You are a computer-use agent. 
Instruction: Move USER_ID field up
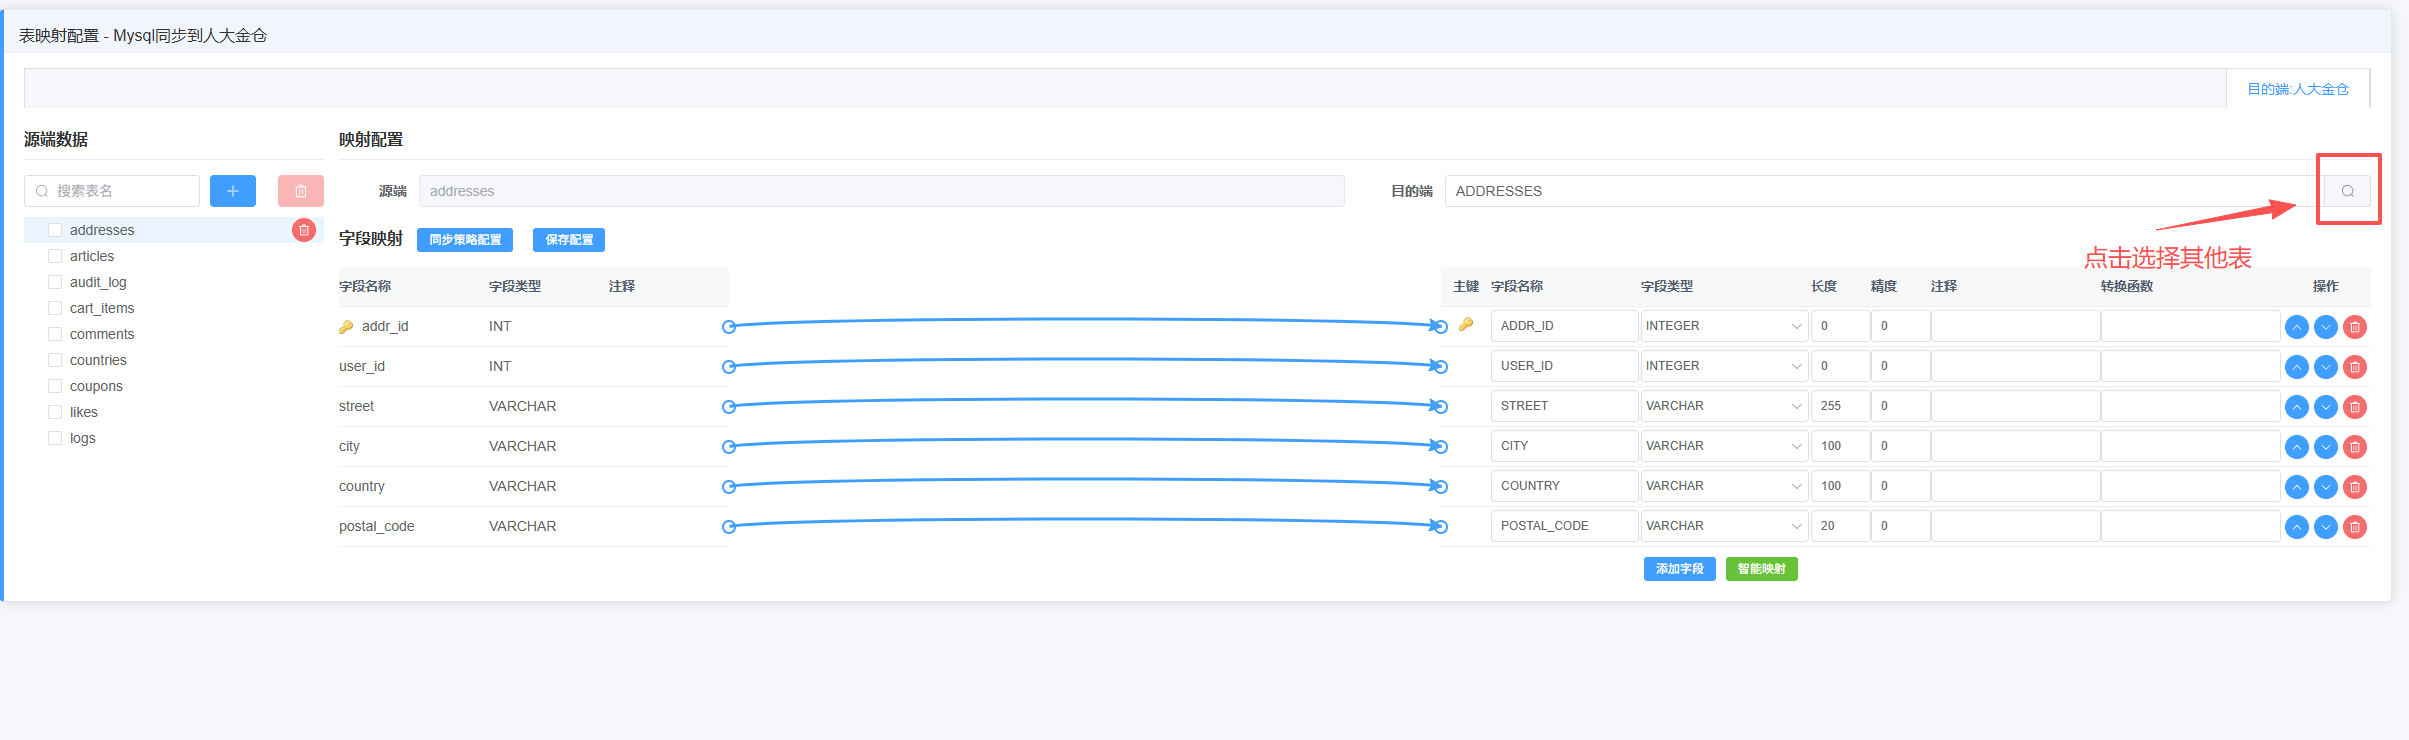pyautogui.click(x=2297, y=367)
